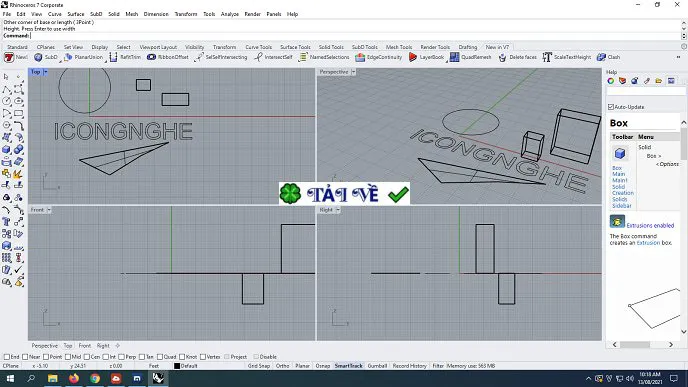Open the Perspective viewport dropdown arrow

pyautogui.click(x=353, y=72)
